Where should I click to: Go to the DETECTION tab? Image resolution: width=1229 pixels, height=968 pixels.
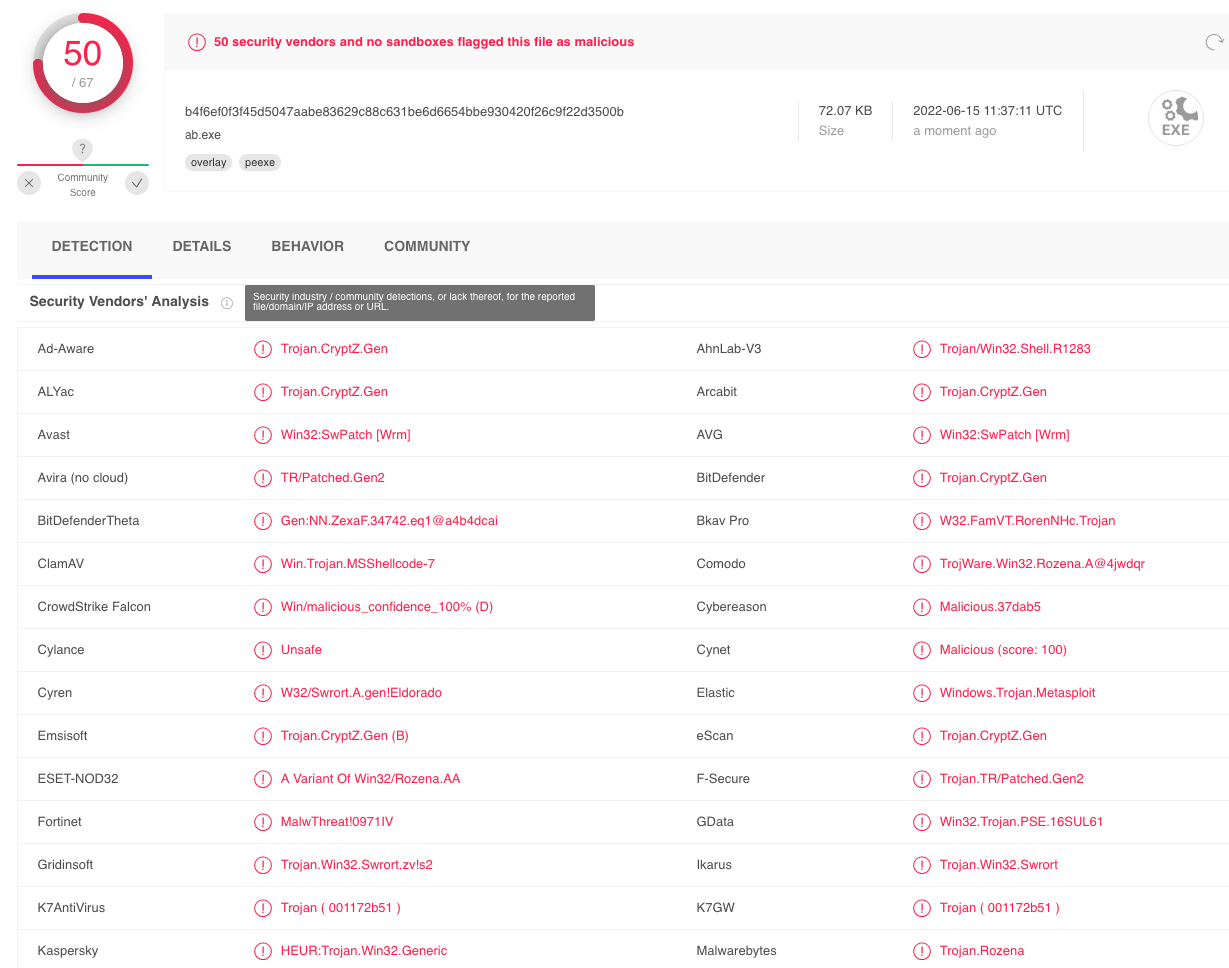point(92,246)
